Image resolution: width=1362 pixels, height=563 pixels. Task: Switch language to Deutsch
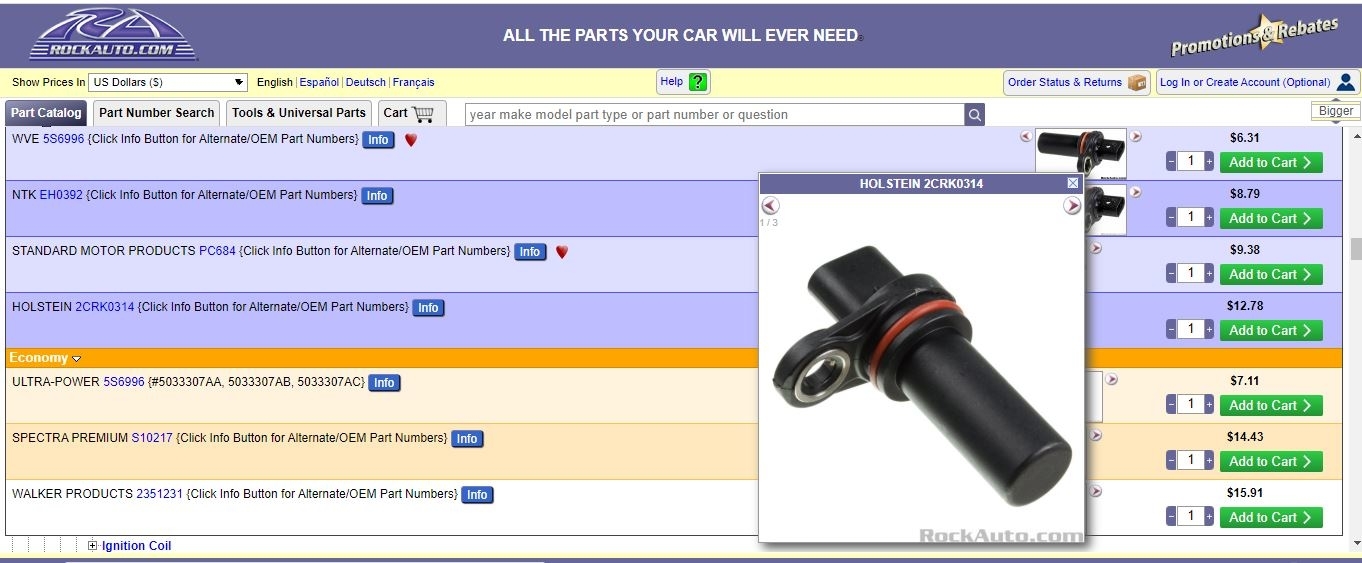pyautogui.click(x=366, y=83)
